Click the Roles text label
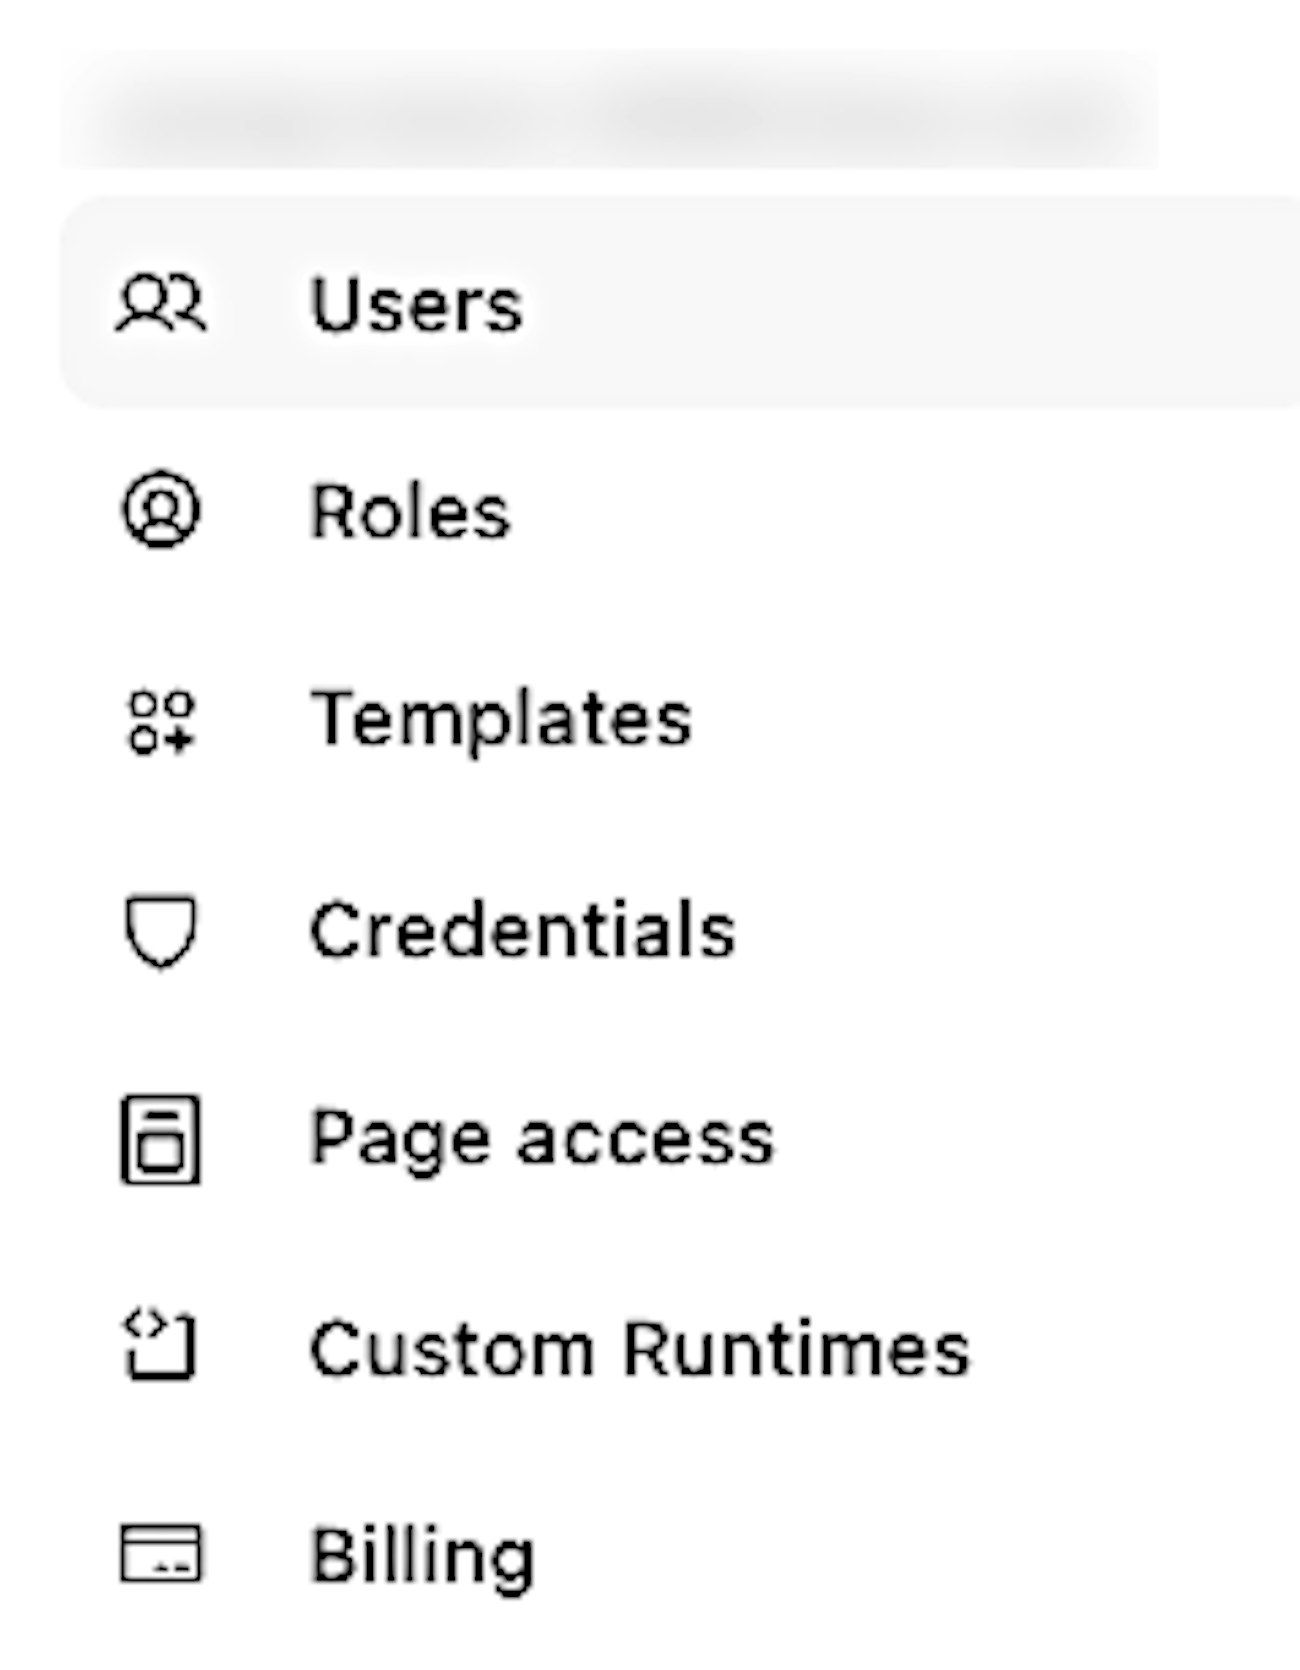The image size is (1300, 1670). click(x=410, y=512)
